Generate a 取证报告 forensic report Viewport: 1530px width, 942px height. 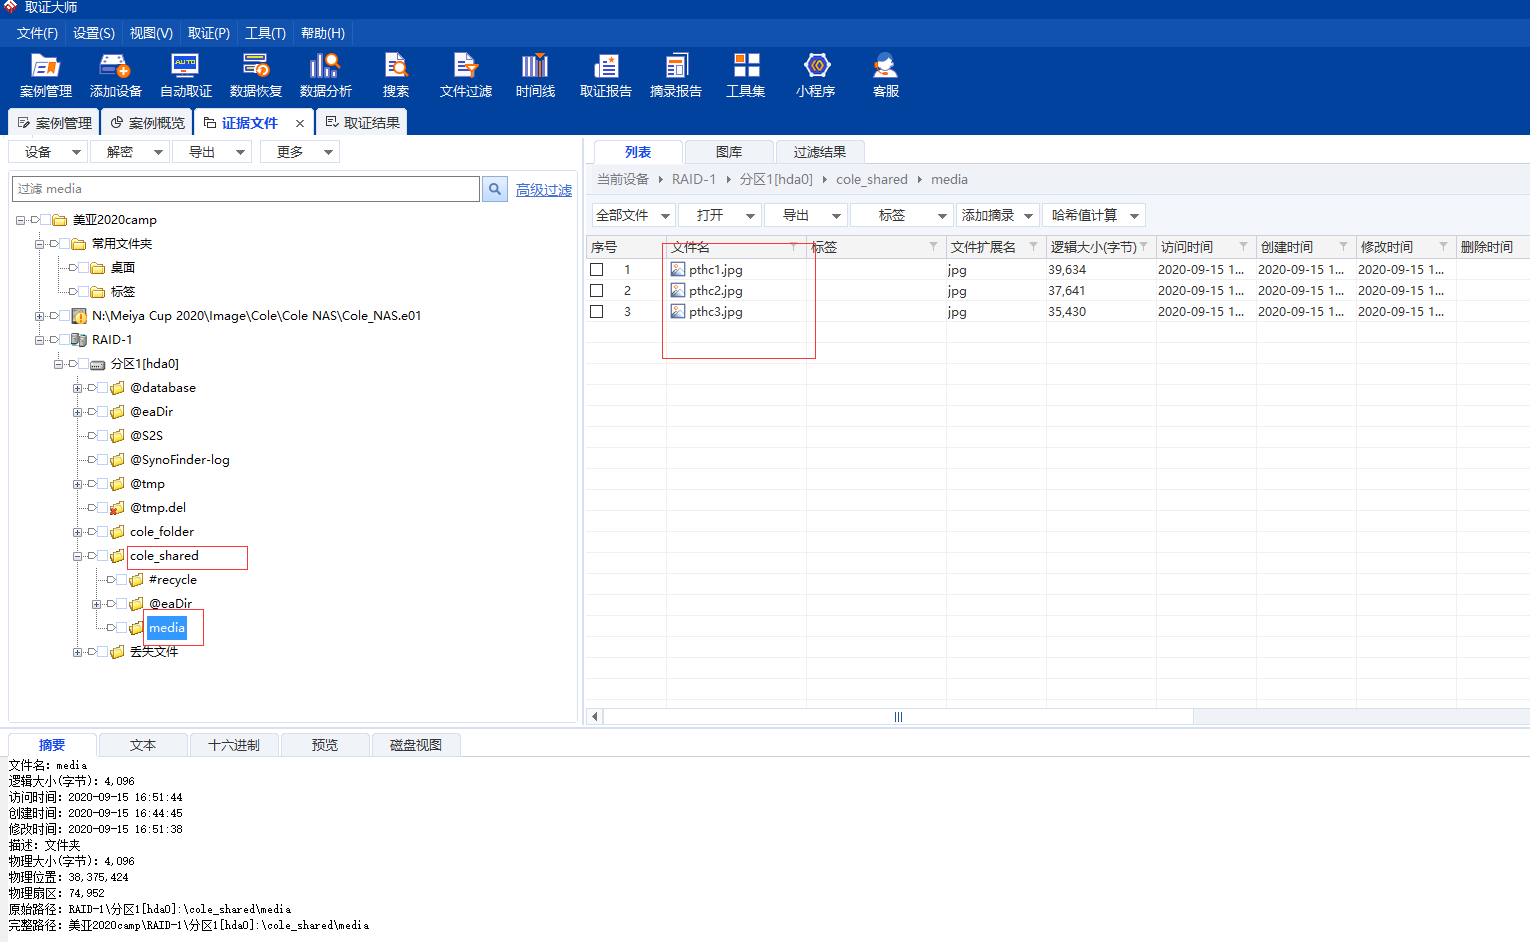(606, 75)
